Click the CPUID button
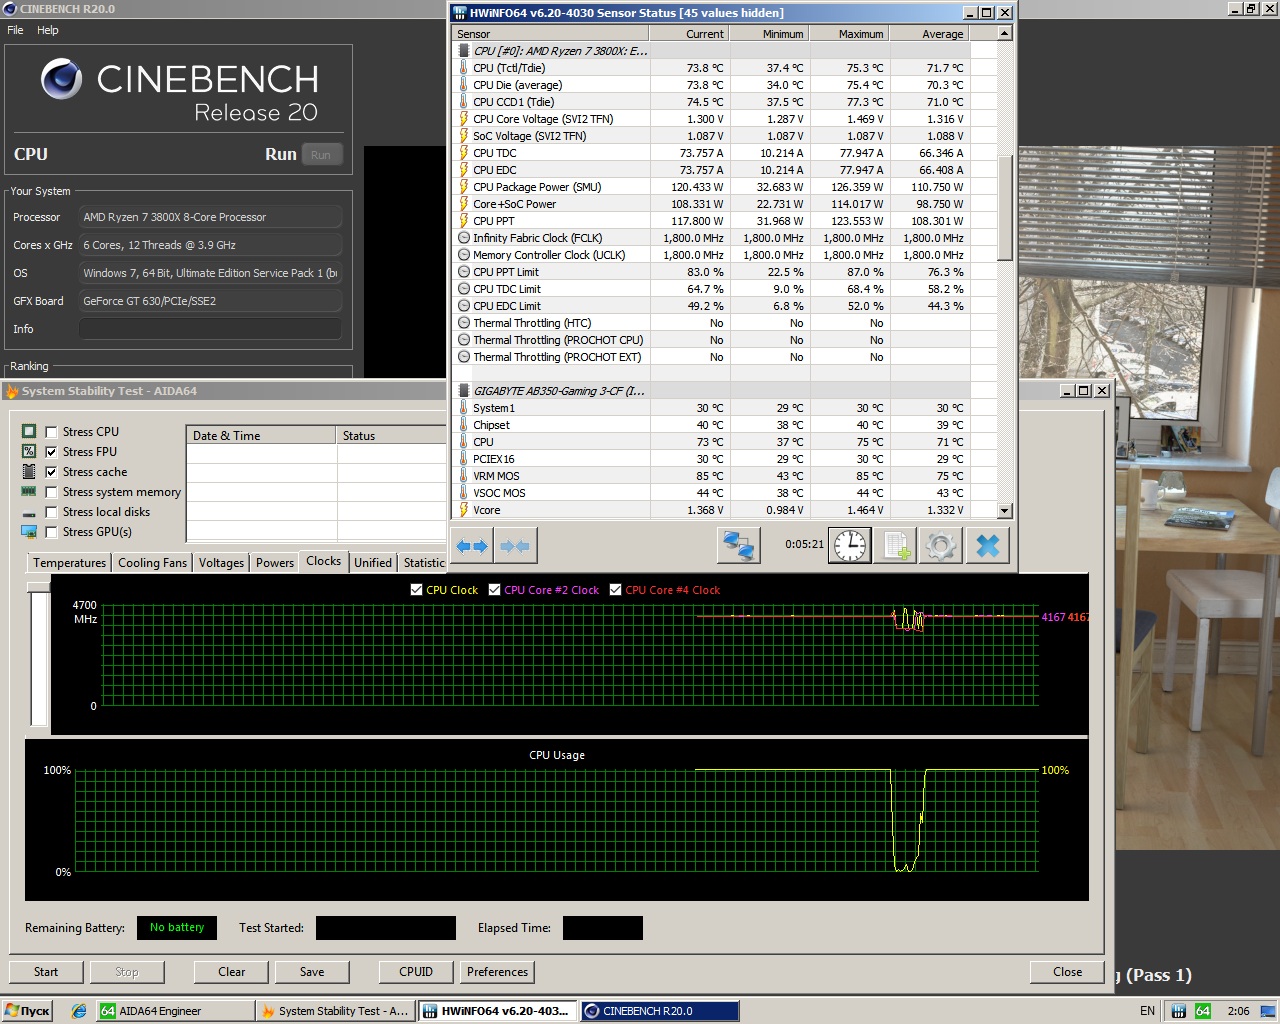 (x=416, y=972)
